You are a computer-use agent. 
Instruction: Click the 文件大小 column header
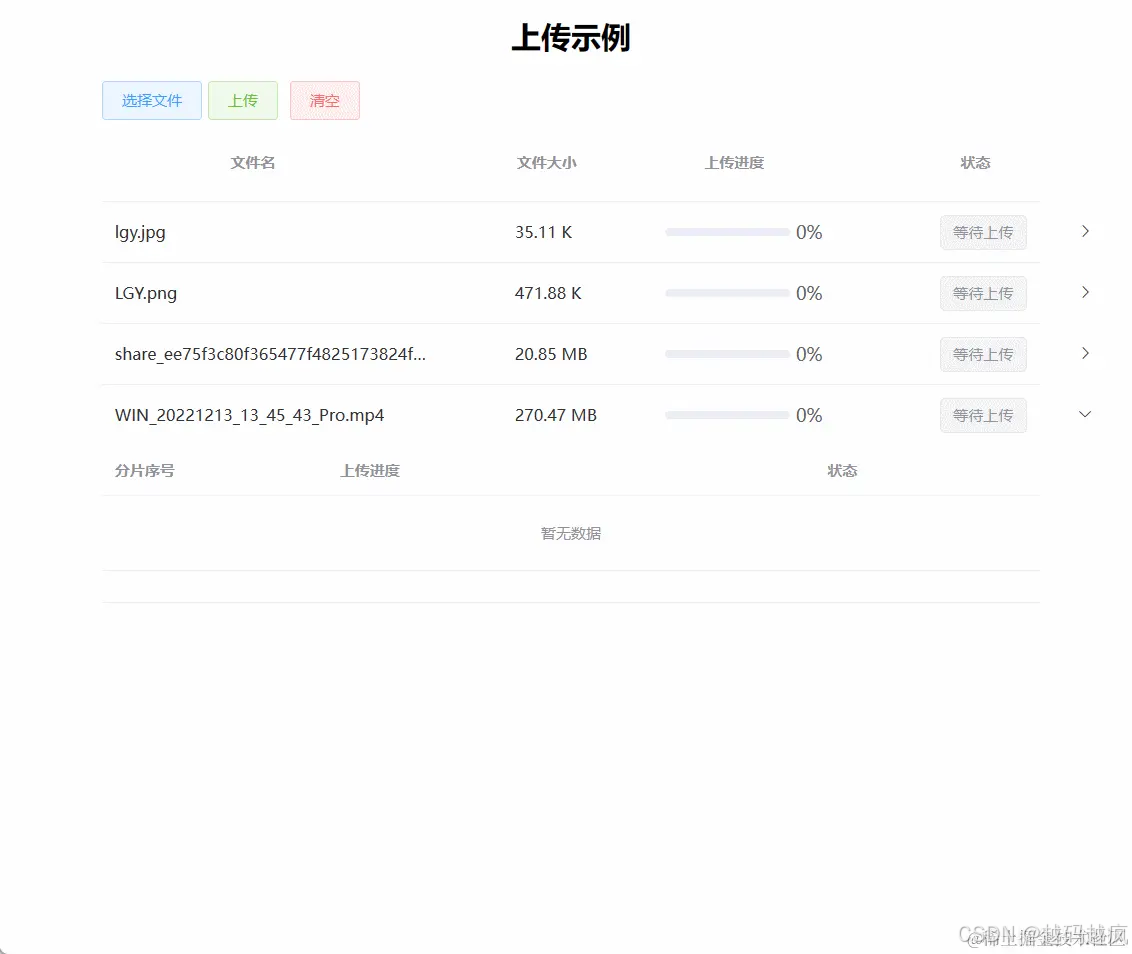coord(546,162)
